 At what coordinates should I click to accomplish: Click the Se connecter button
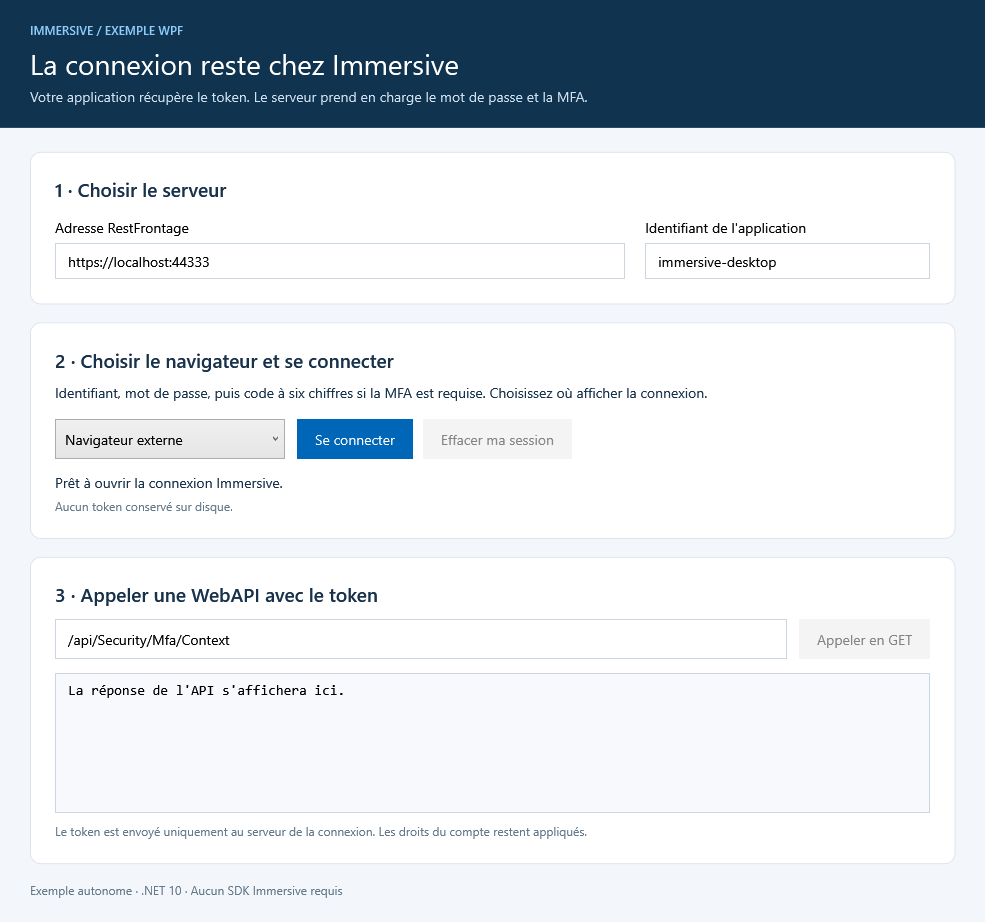355,439
